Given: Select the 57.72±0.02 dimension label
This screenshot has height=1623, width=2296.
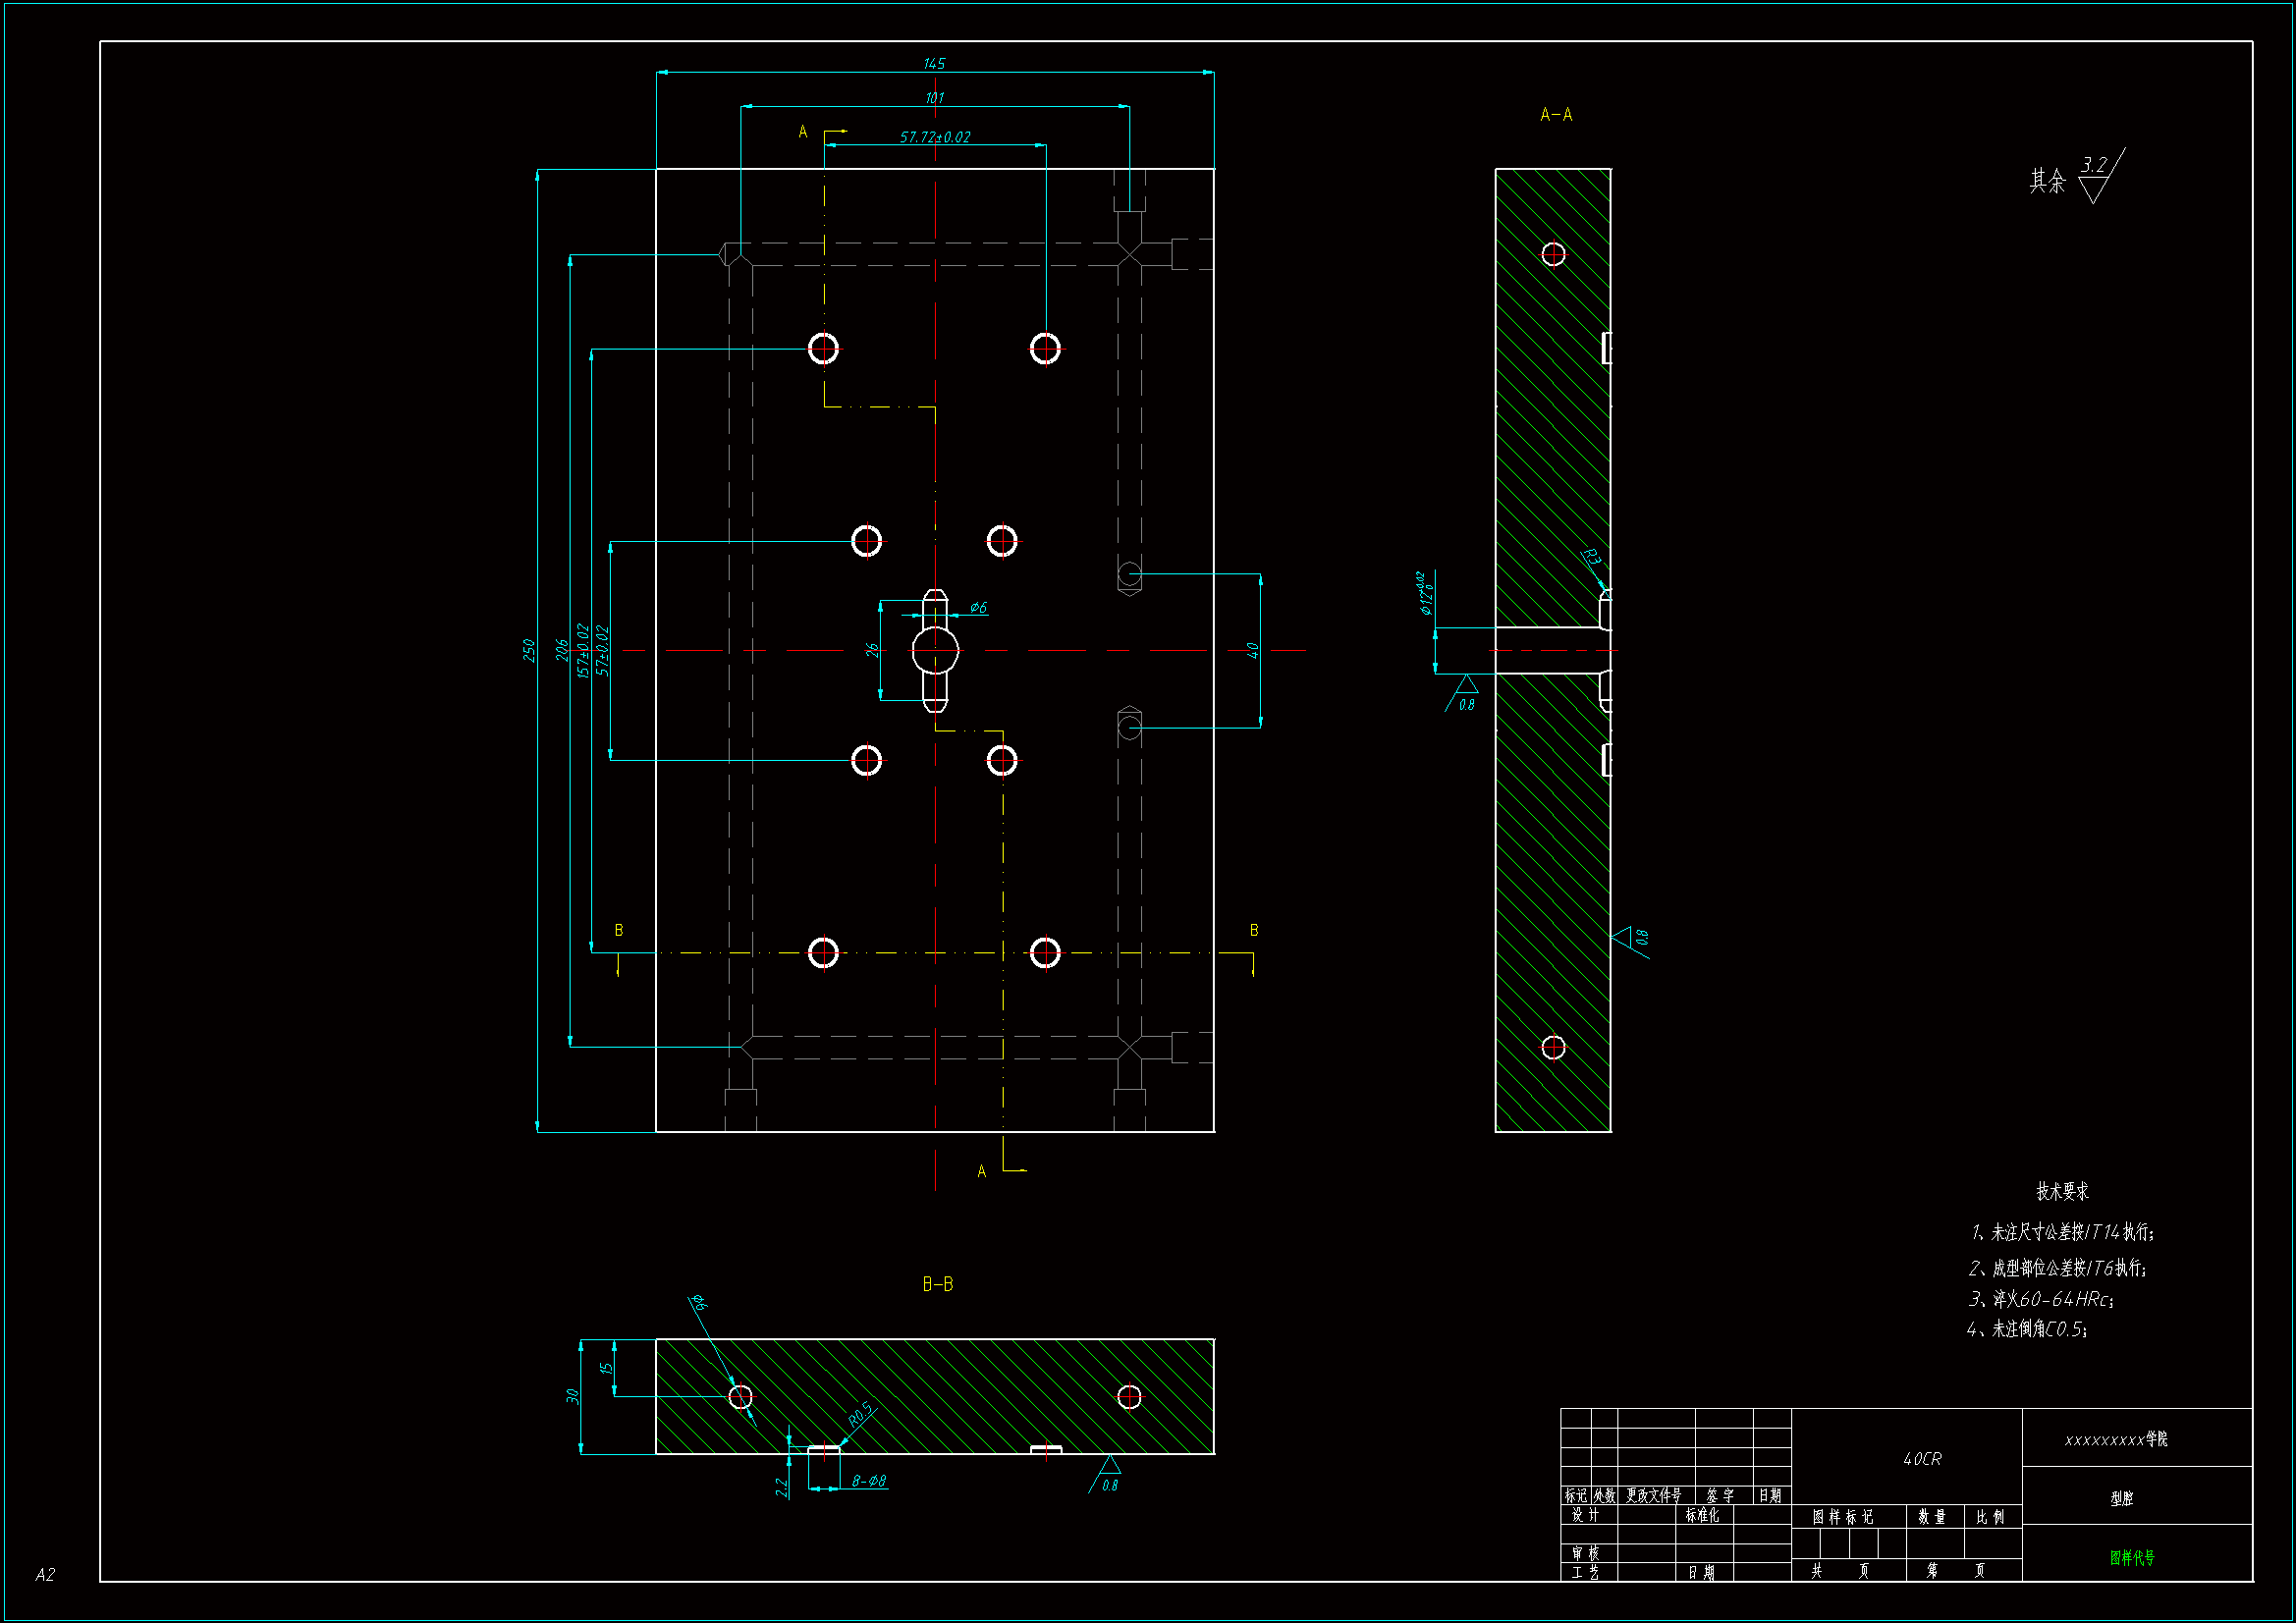Looking at the screenshot, I should coord(934,137).
